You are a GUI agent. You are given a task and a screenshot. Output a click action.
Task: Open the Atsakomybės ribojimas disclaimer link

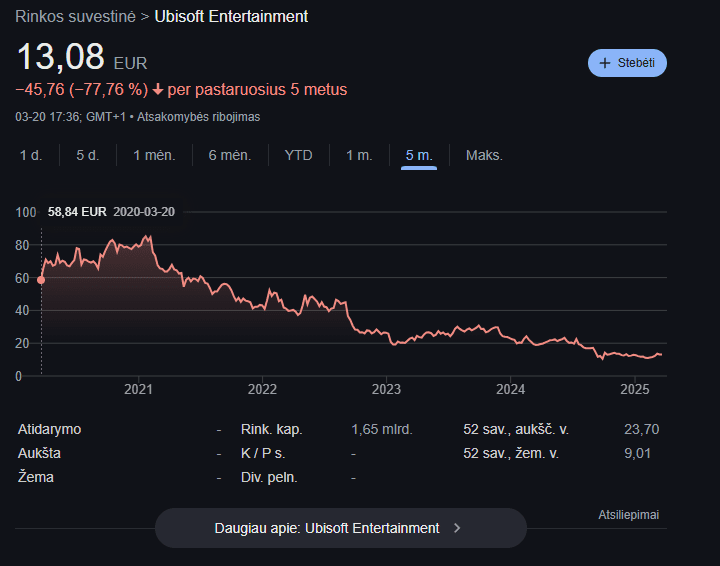coord(198,117)
